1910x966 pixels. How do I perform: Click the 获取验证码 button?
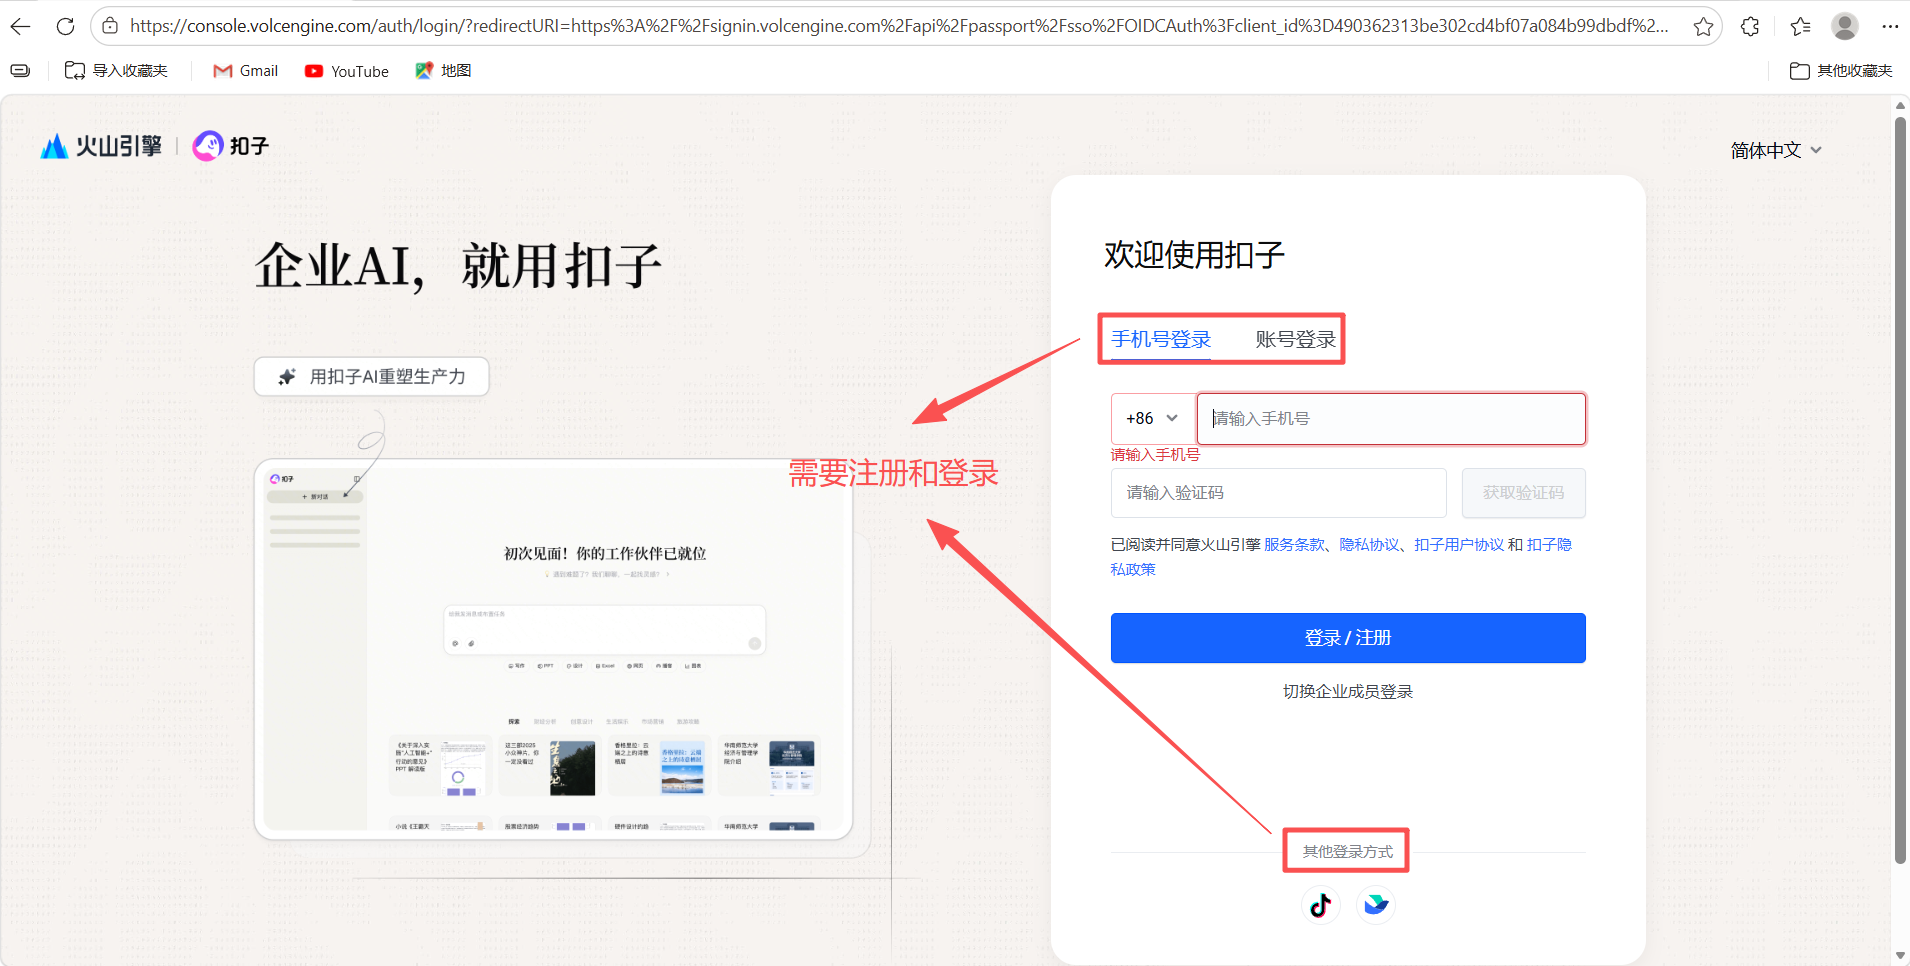click(x=1523, y=493)
